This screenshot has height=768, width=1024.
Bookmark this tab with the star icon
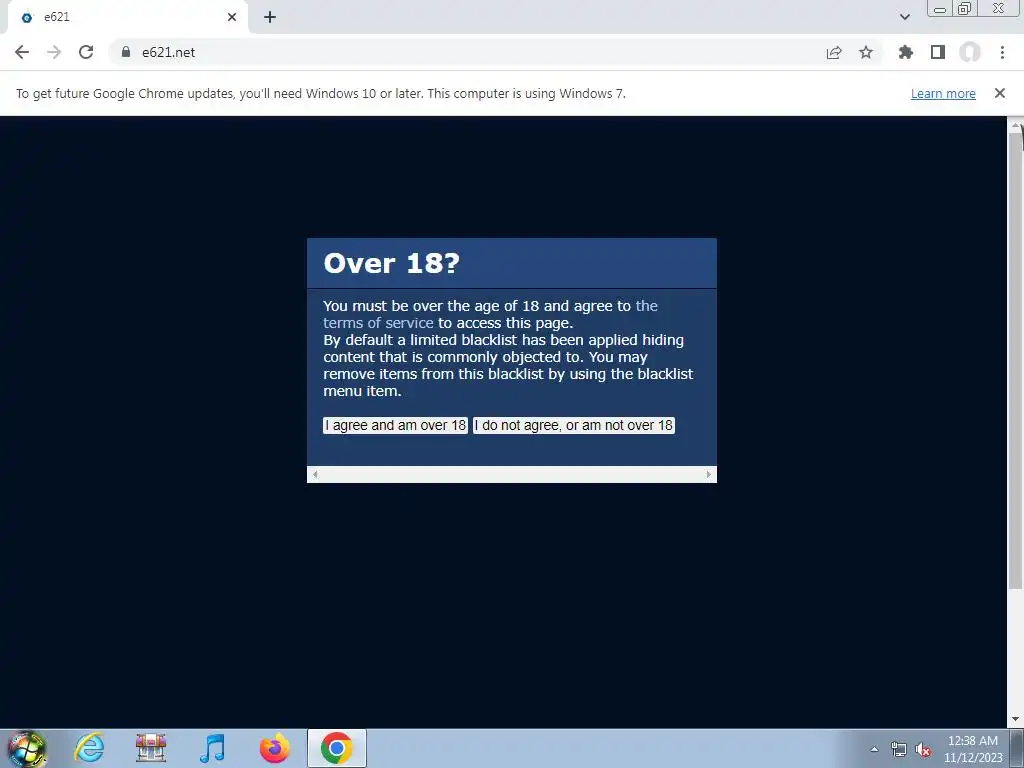(866, 52)
